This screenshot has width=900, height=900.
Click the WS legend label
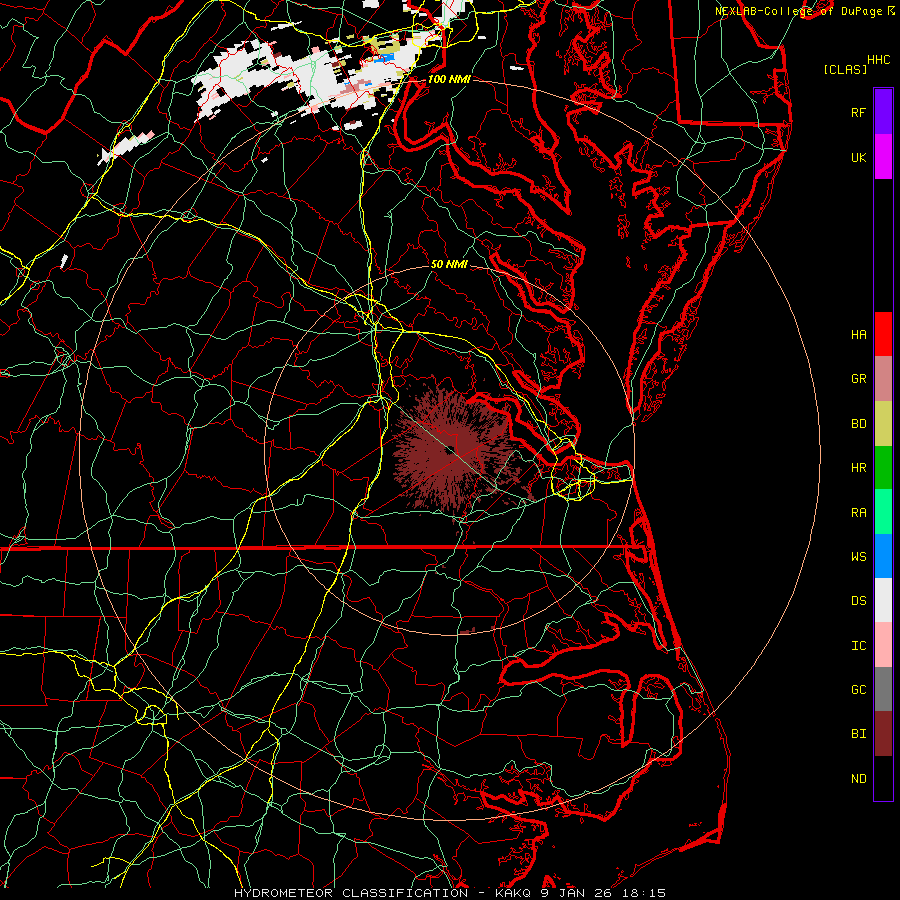858,557
